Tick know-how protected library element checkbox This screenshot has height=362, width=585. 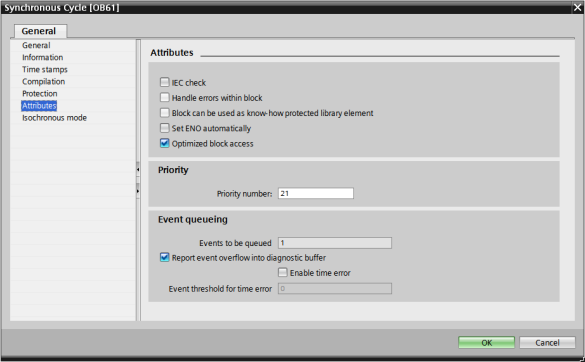click(165, 113)
